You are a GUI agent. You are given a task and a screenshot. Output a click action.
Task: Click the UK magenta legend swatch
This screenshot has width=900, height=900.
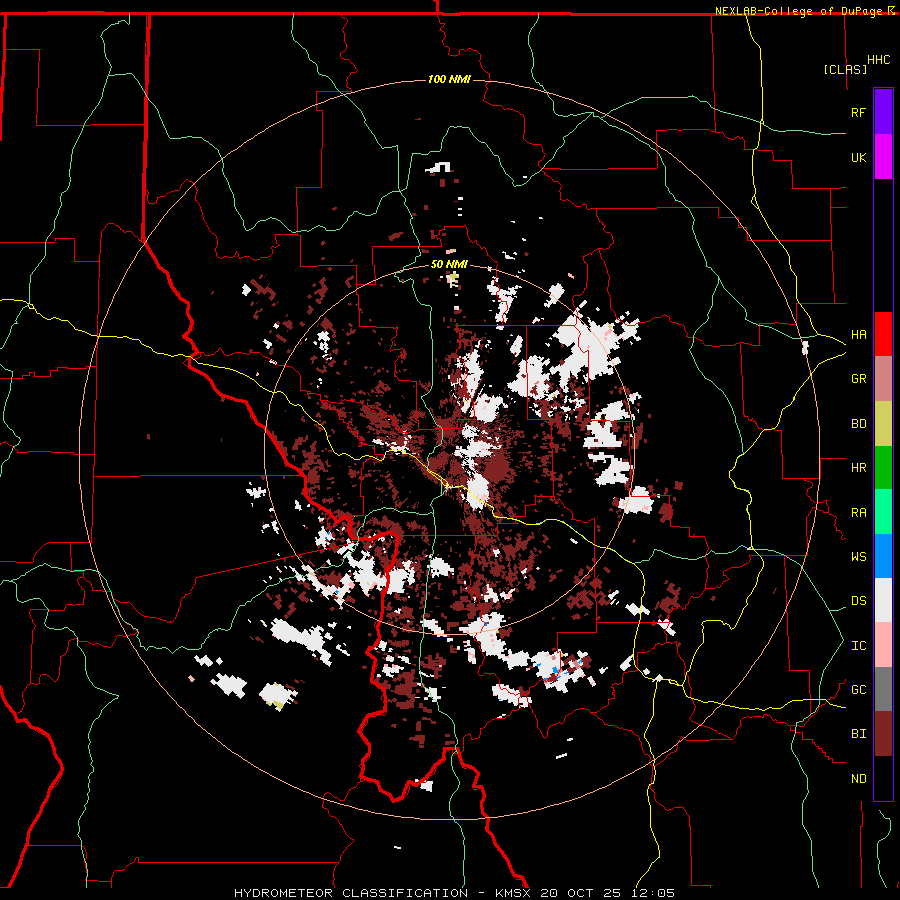[x=883, y=157]
